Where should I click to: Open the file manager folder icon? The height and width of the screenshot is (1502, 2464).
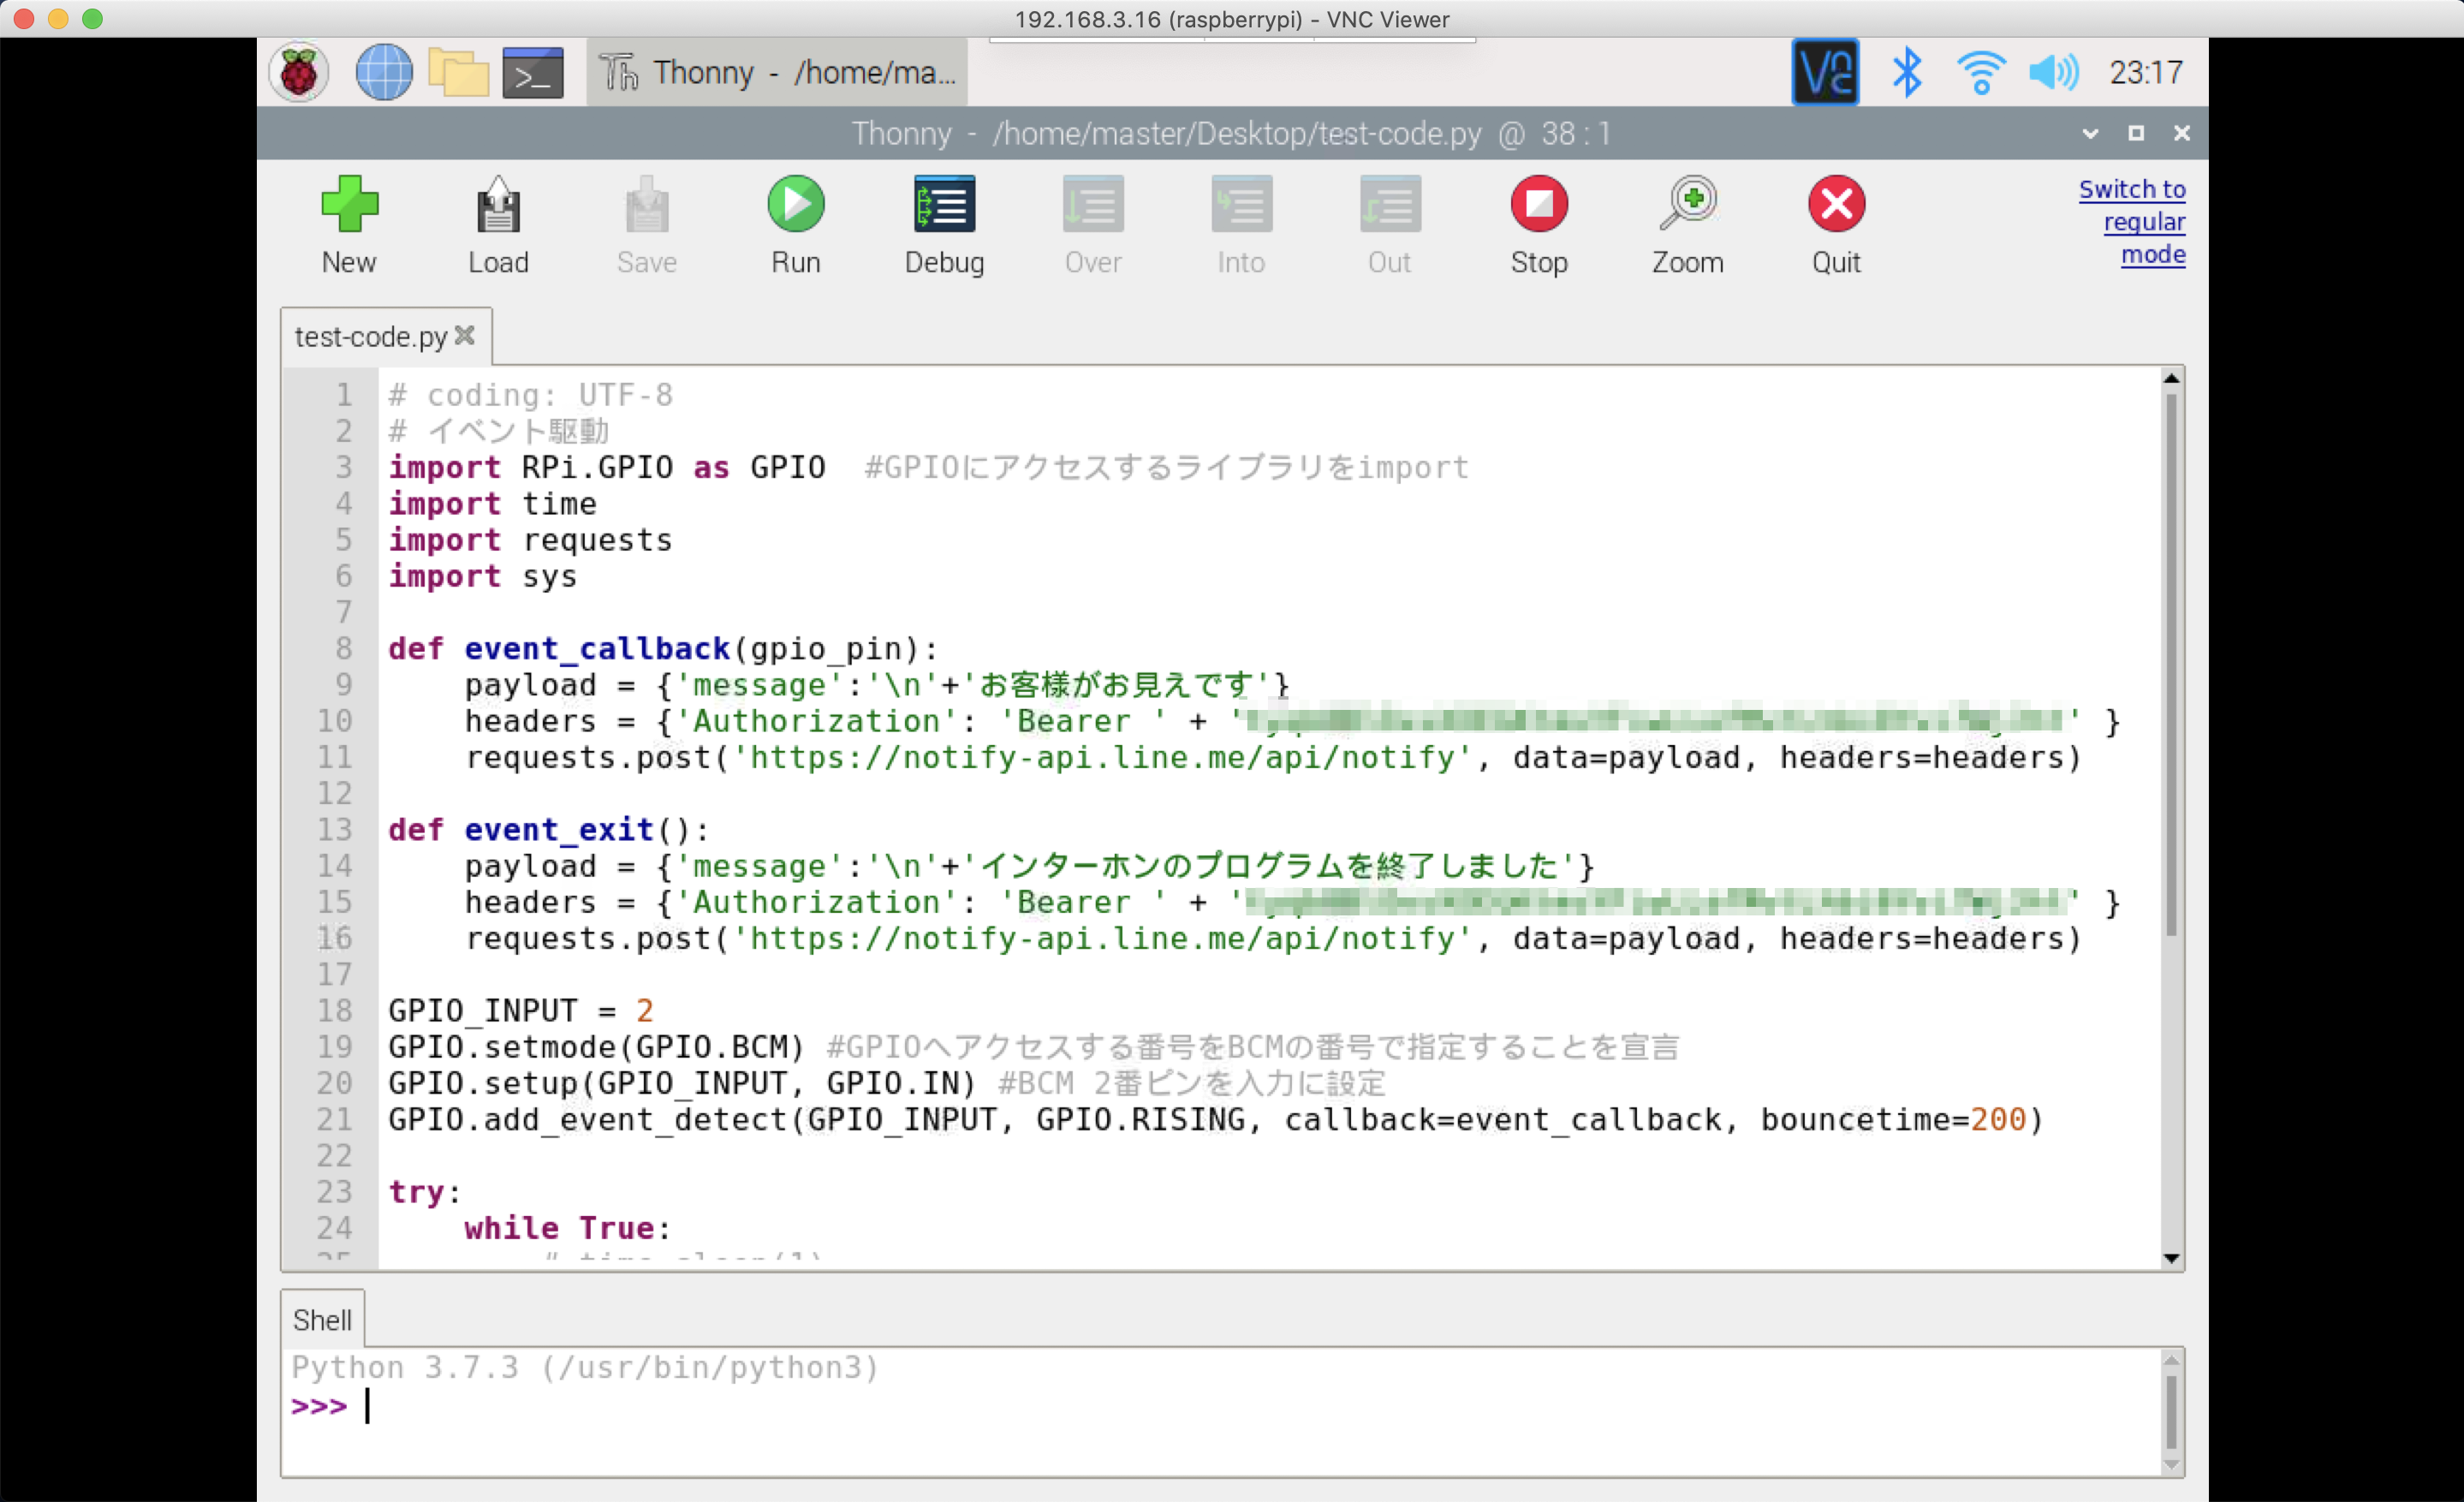pos(458,73)
